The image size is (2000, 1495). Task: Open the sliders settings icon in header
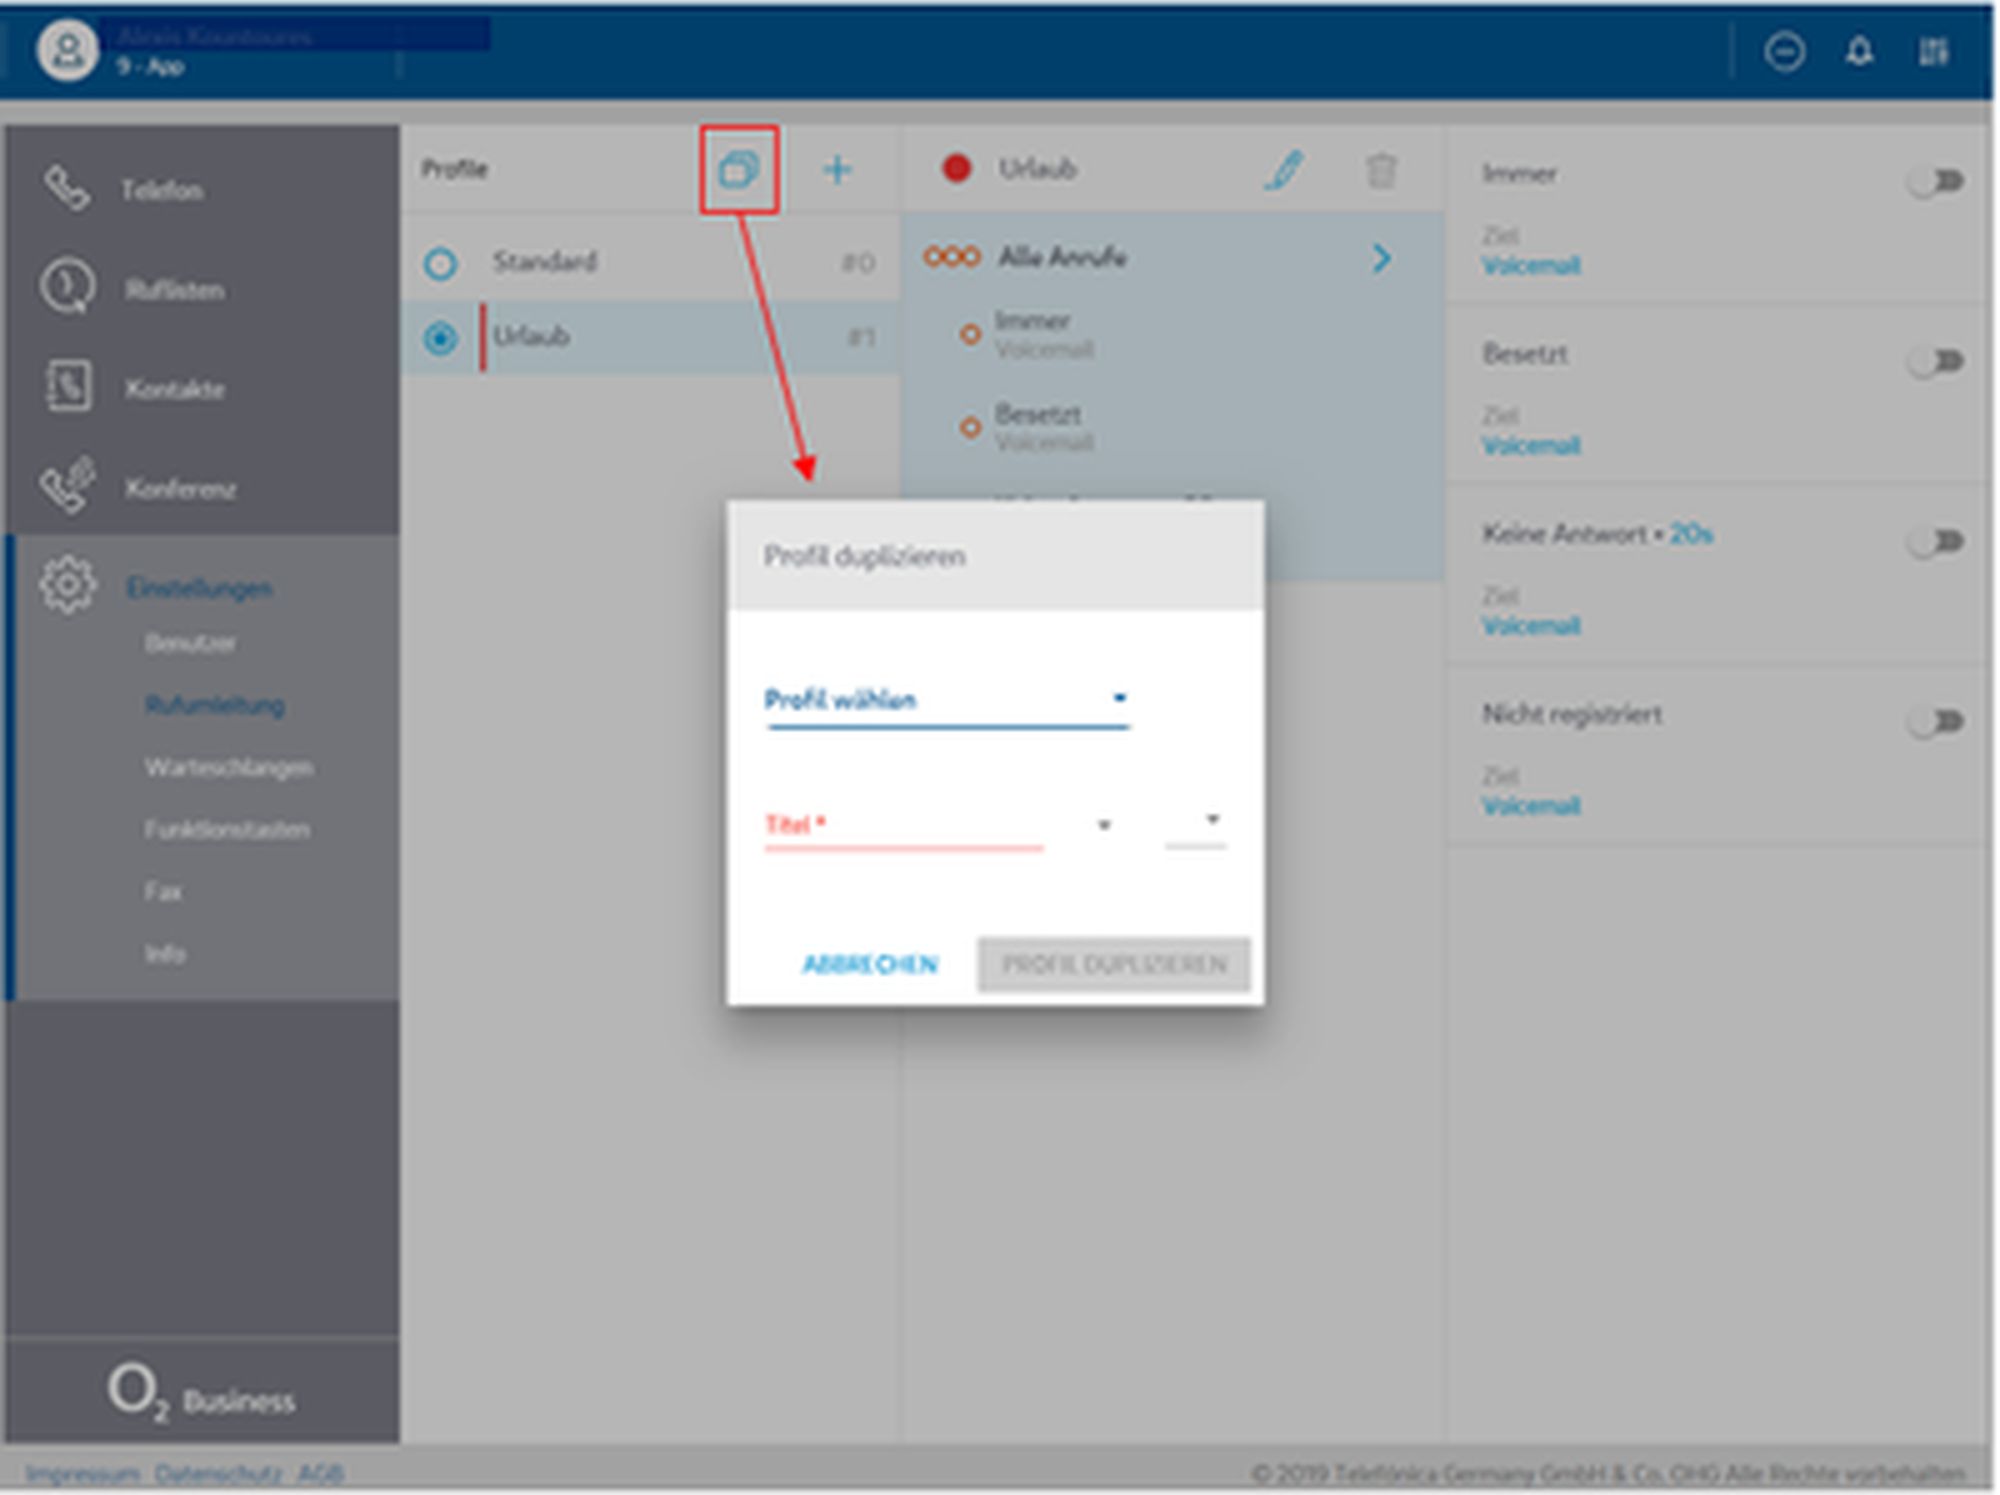tap(1933, 51)
